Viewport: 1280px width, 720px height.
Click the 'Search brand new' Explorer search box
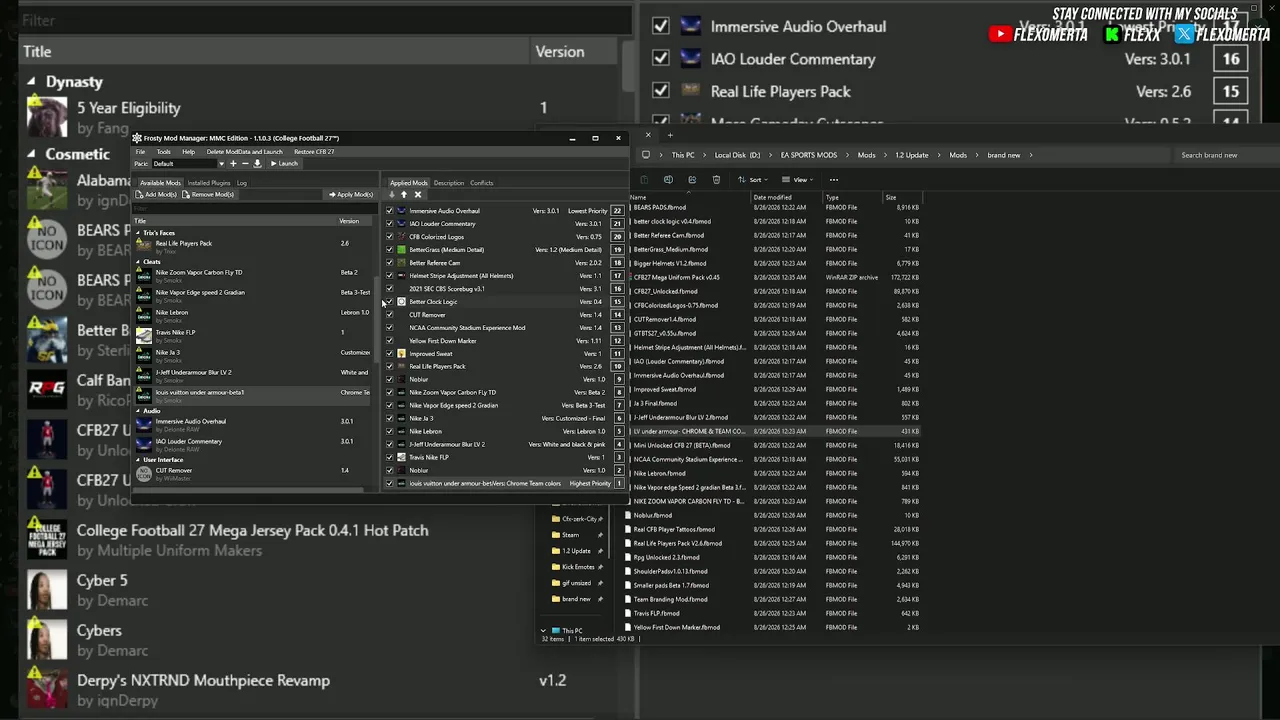[x=1225, y=155]
